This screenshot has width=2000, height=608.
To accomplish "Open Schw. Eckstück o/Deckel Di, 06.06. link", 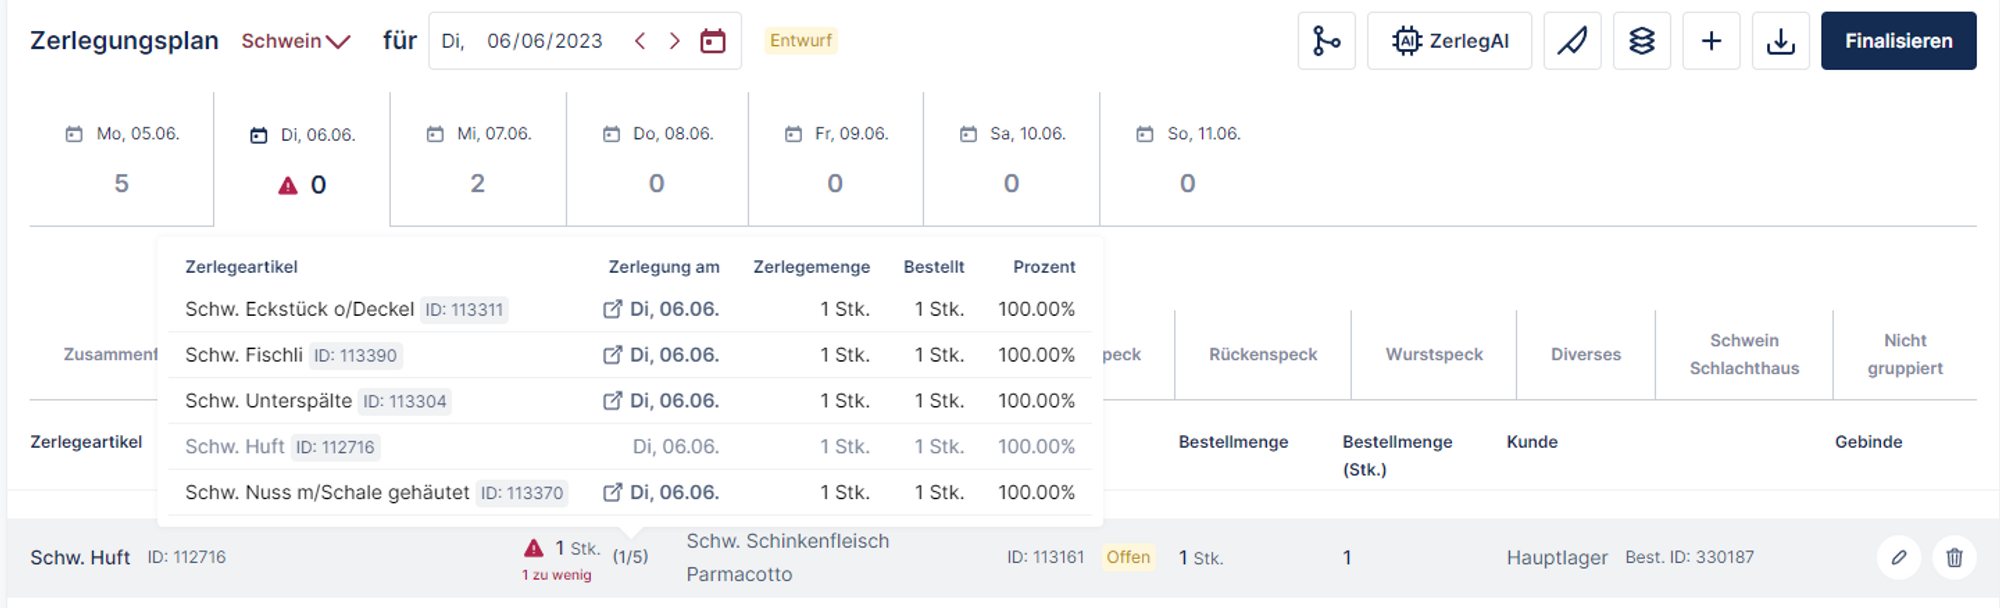I will pos(661,309).
